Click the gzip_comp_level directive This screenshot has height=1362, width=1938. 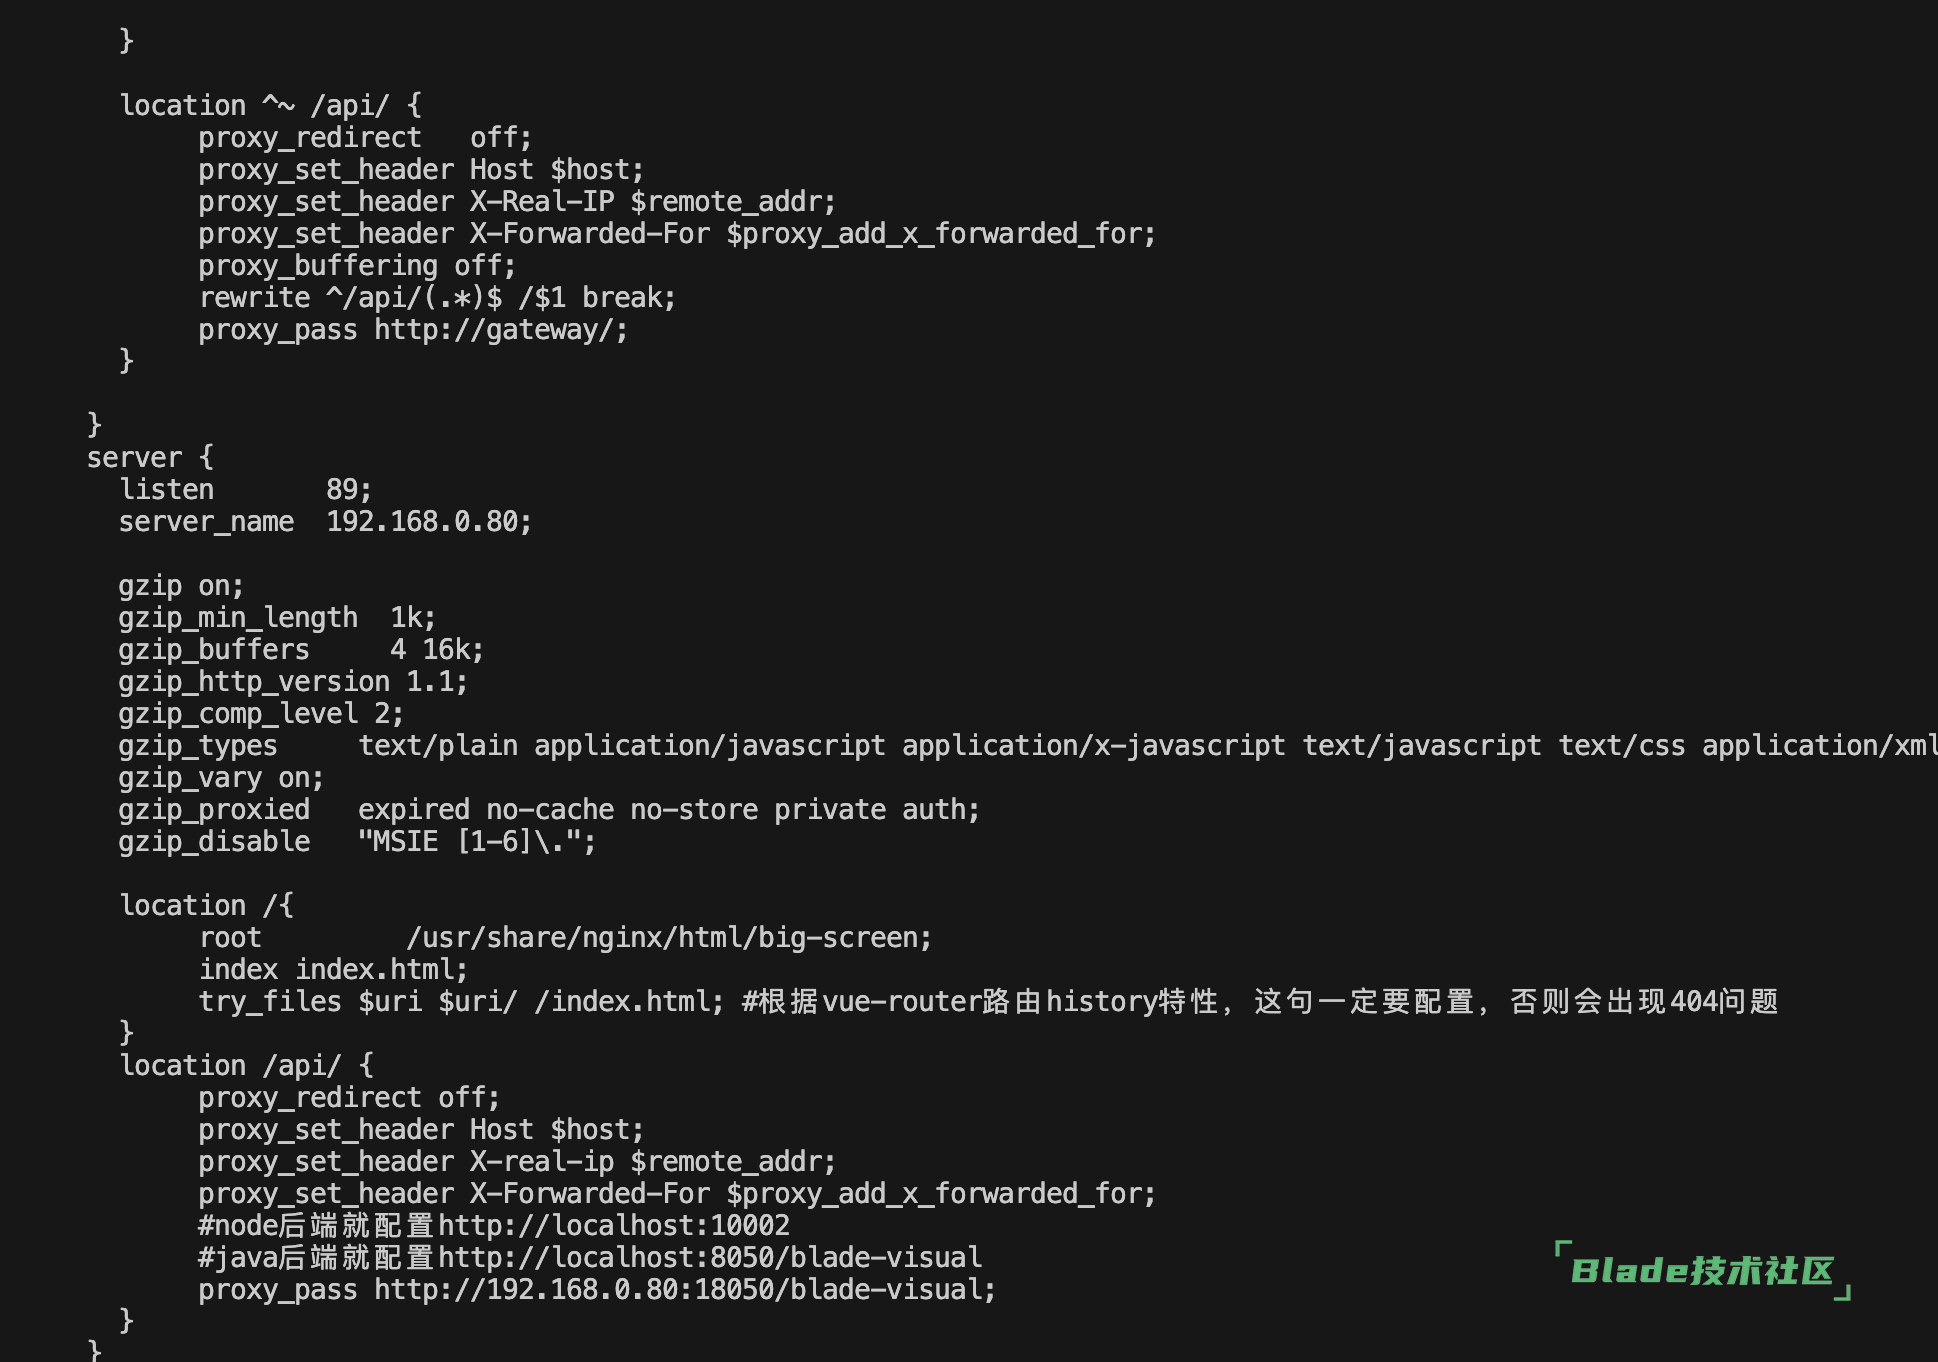pos(238,714)
